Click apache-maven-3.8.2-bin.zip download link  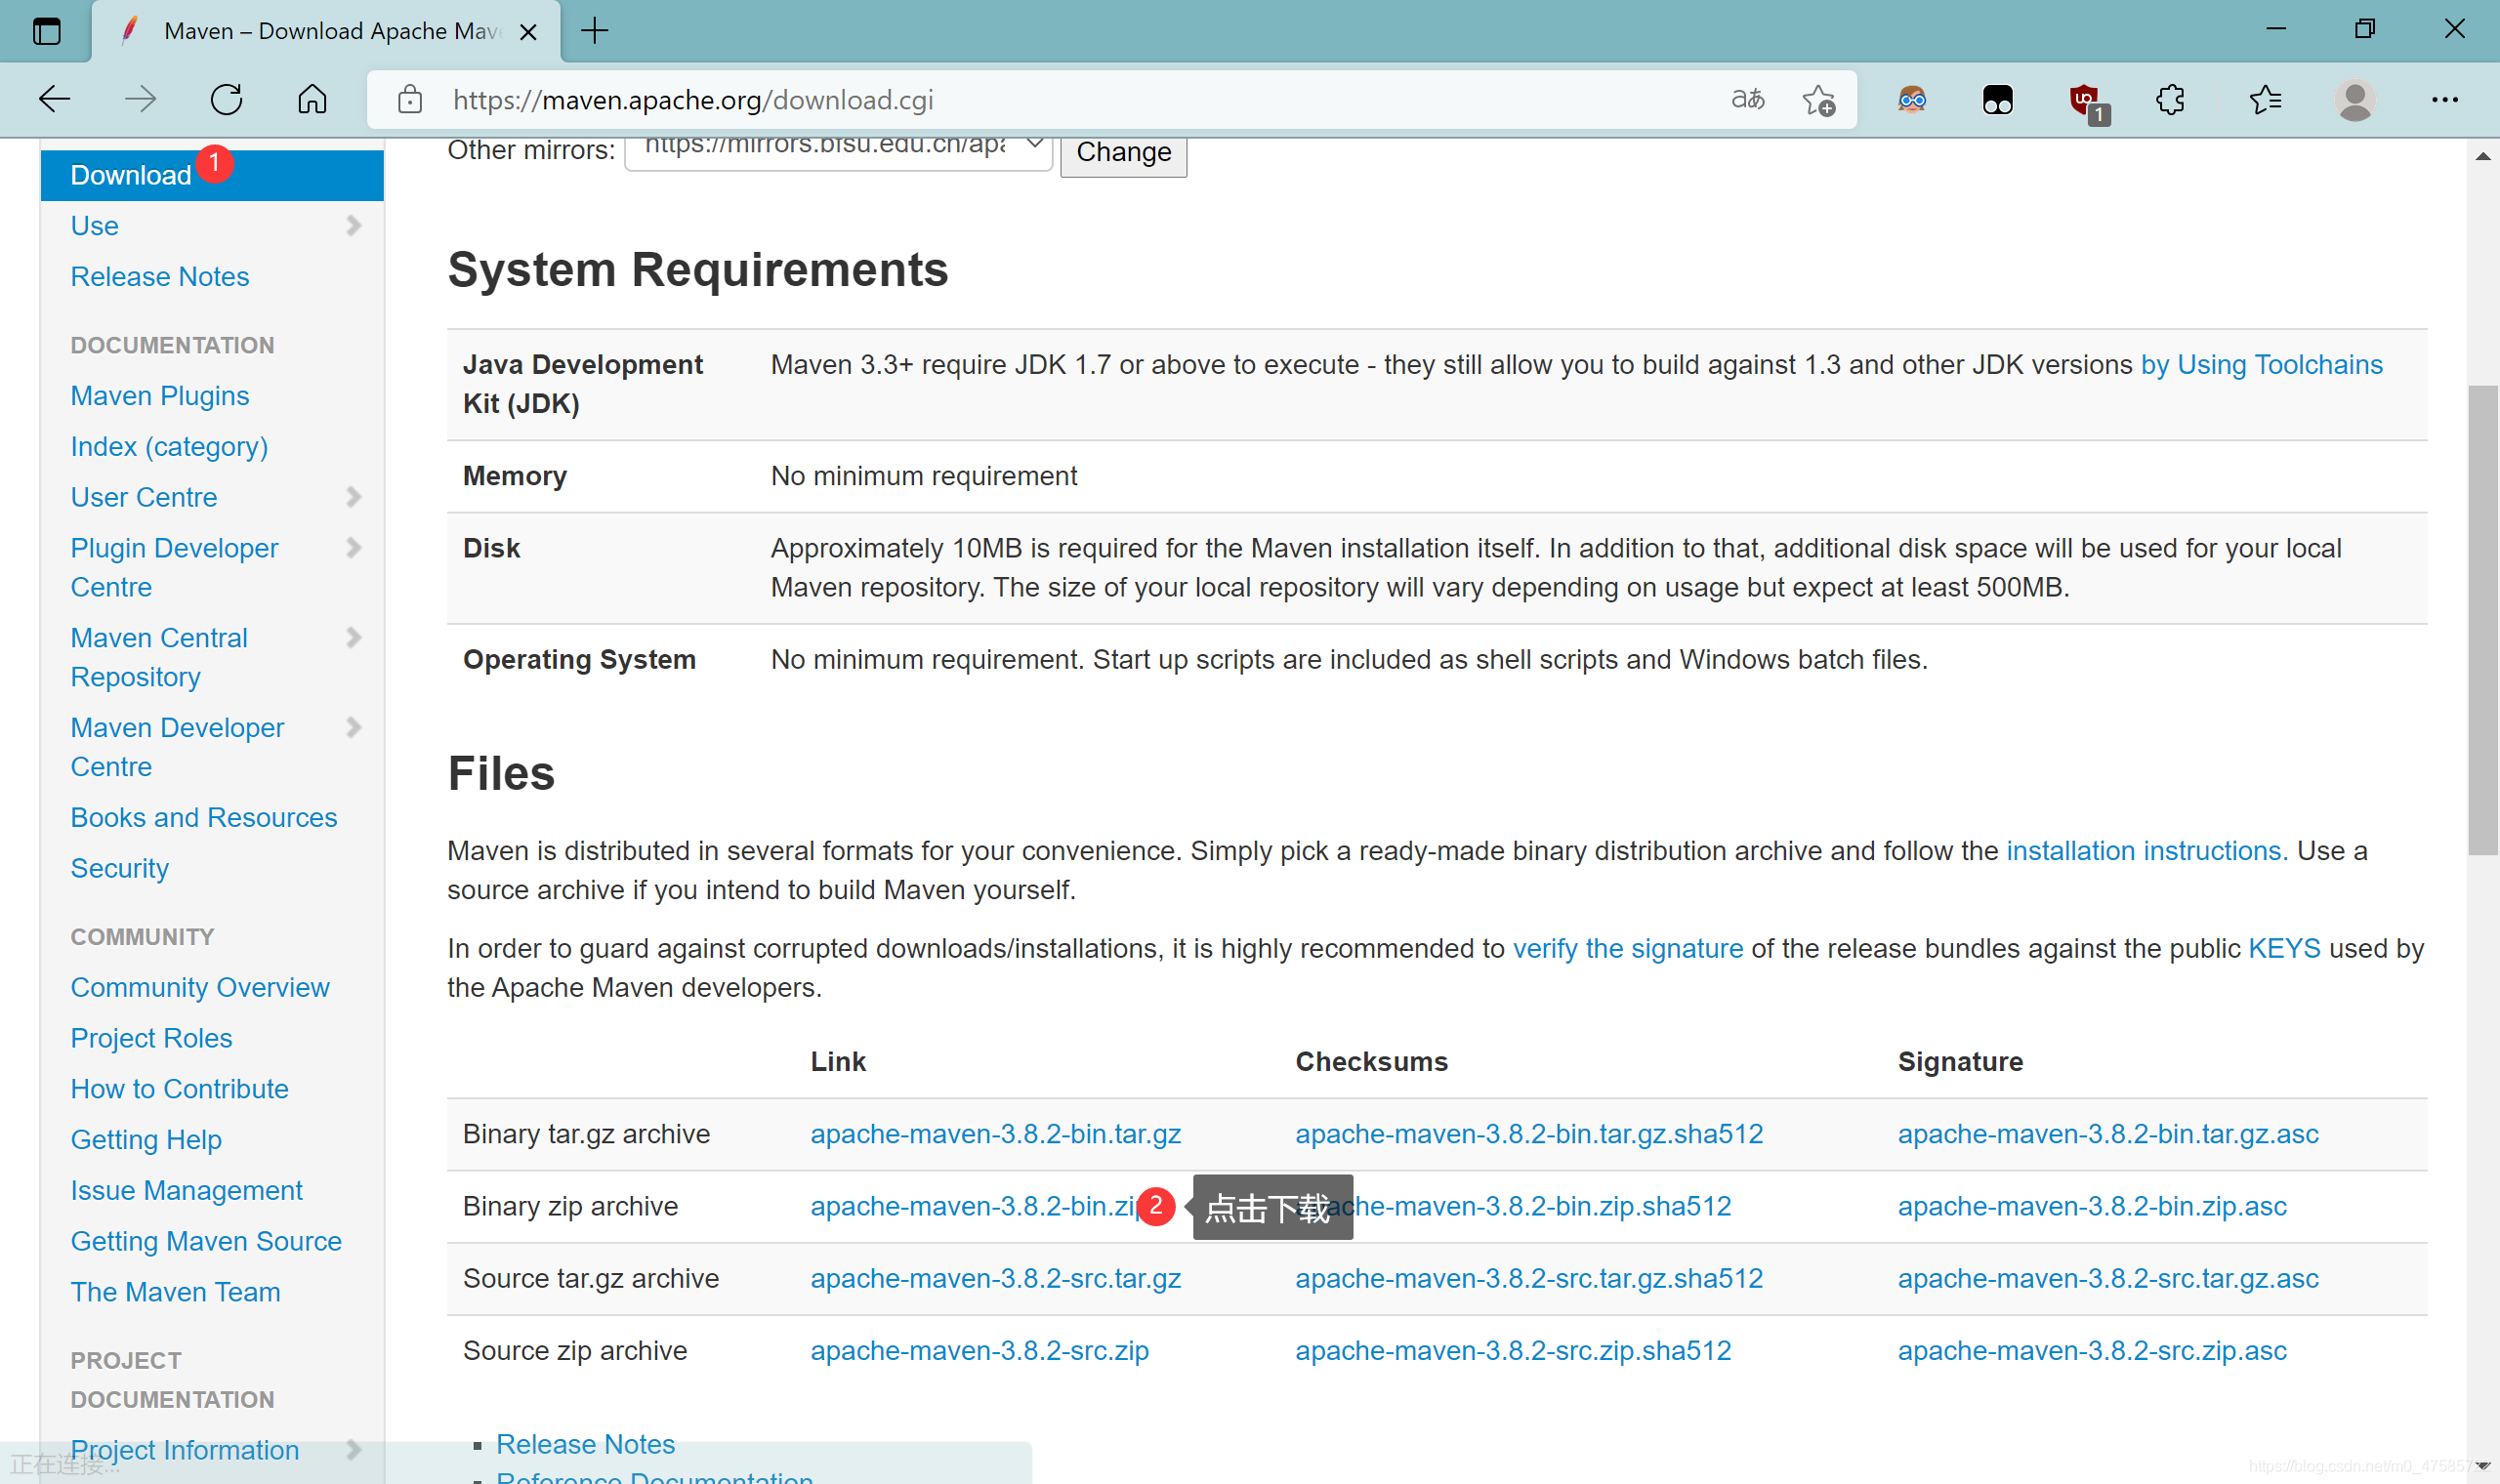[x=977, y=1207]
